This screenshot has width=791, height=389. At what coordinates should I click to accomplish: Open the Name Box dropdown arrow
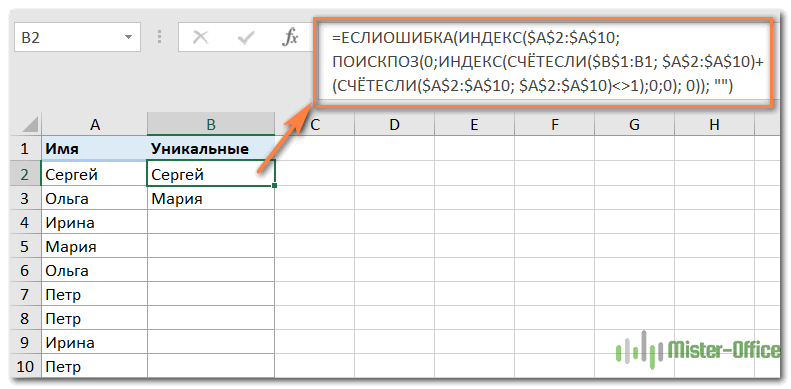pyautogui.click(x=128, y=37)
